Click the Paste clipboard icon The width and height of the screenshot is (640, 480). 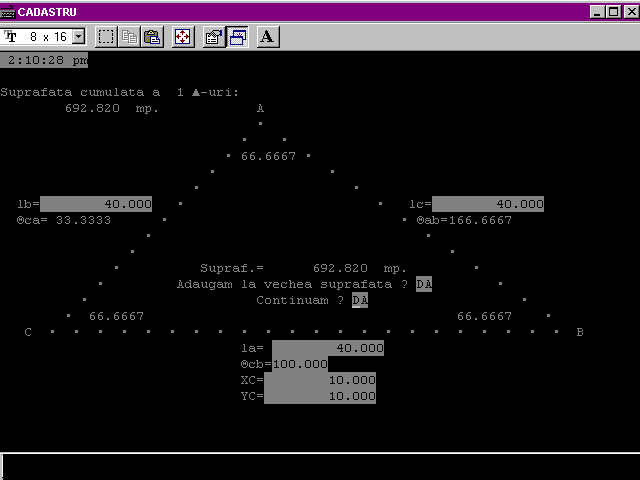click(151, 37)
